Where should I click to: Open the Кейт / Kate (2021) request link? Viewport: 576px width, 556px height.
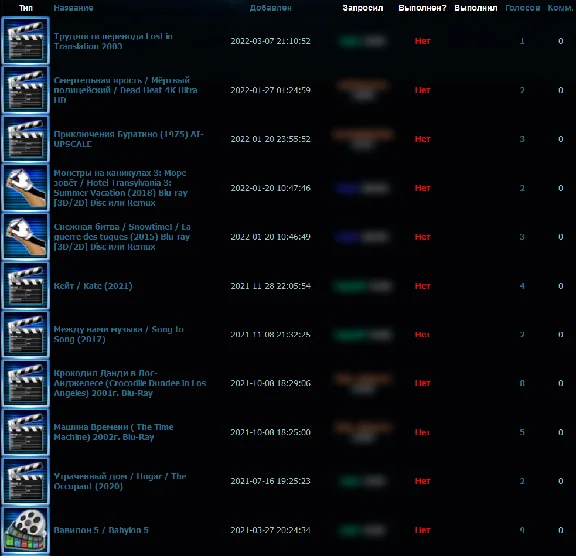tap(93, 286)
